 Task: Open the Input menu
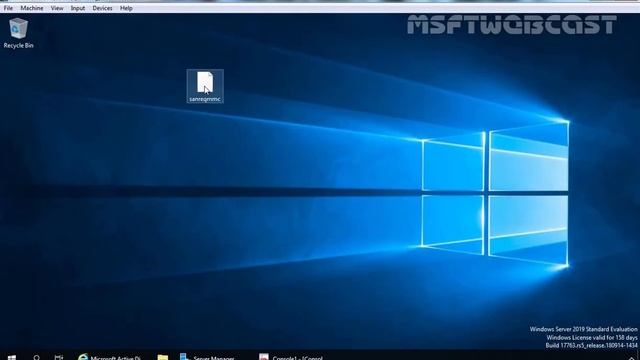(78, 8)
